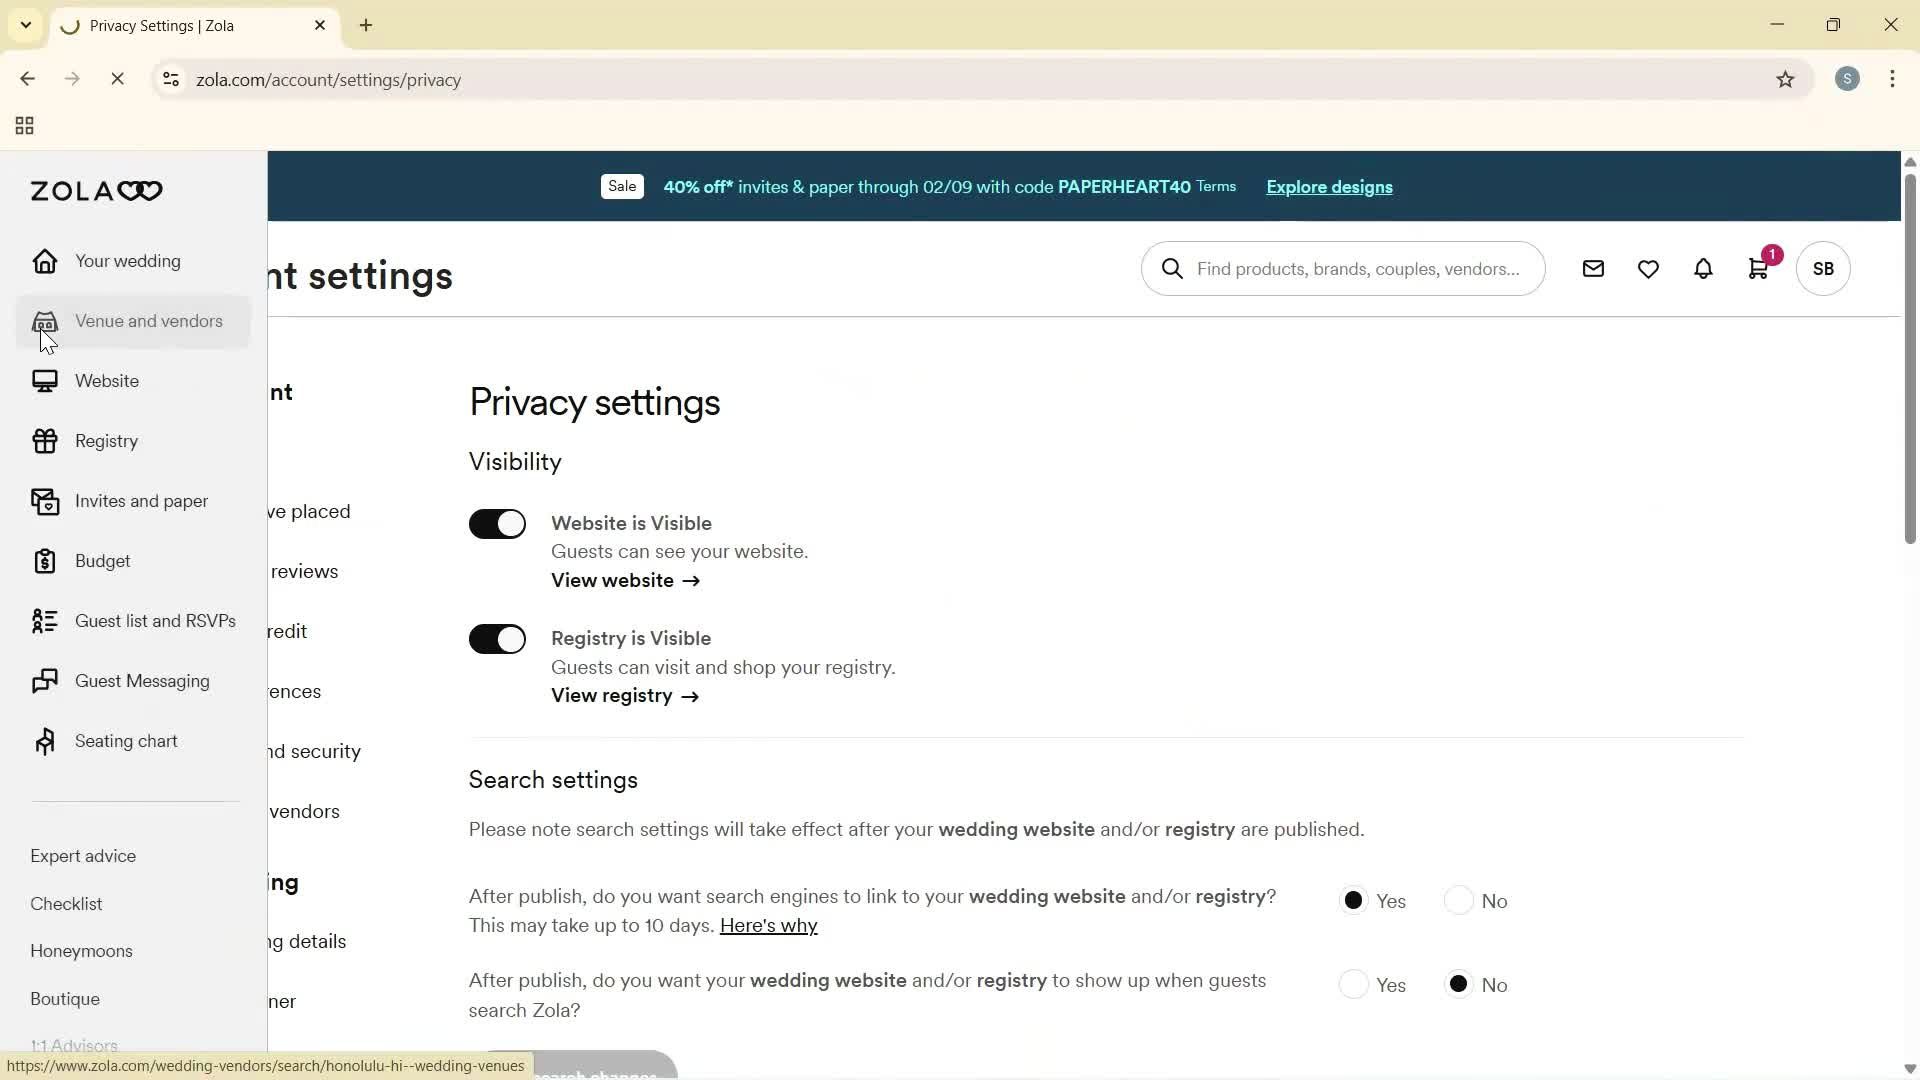Screen dimensions: 1920x1080
Task: Select Yes for search engine linking
Action: [x=1354, y=900]
